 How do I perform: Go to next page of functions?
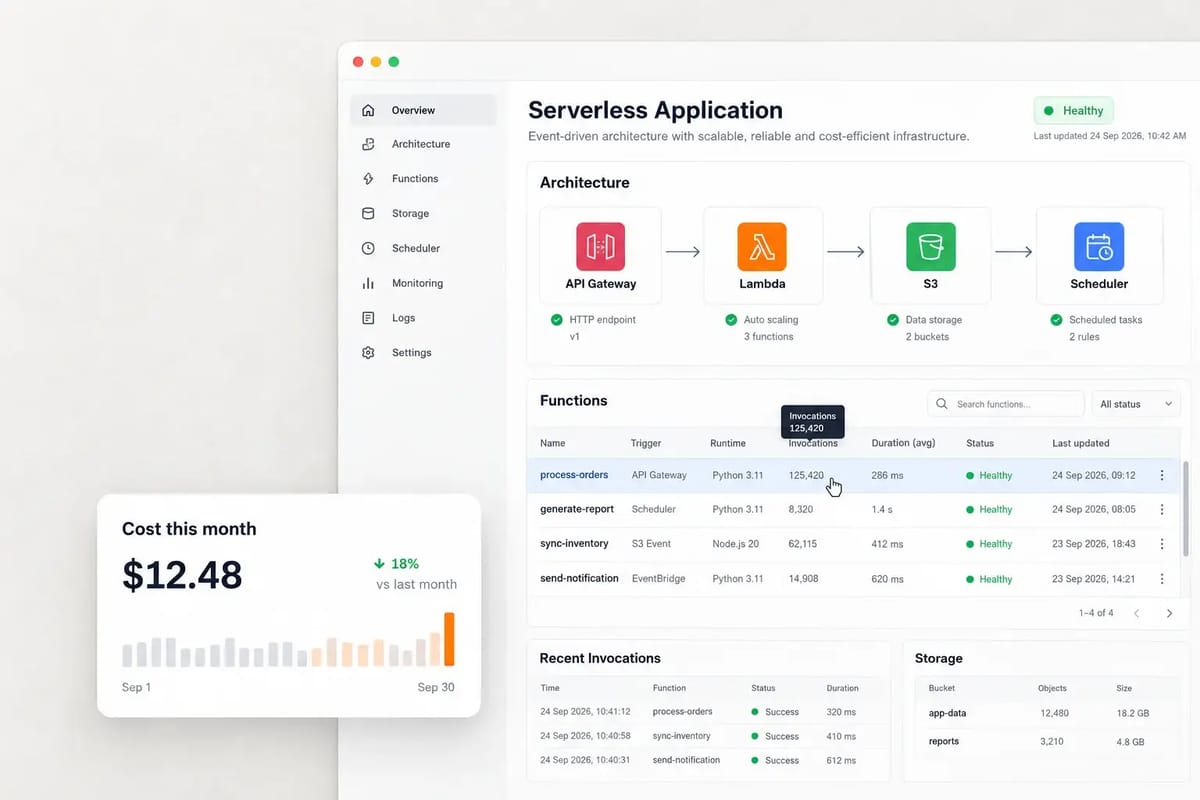[1169, 613]
